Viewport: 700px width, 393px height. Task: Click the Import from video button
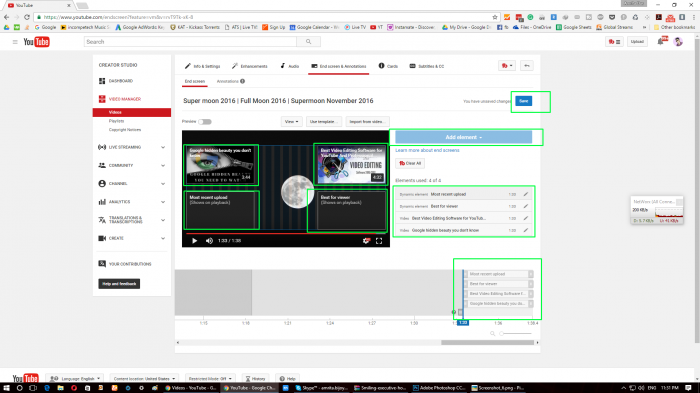[x=367, y=121]
